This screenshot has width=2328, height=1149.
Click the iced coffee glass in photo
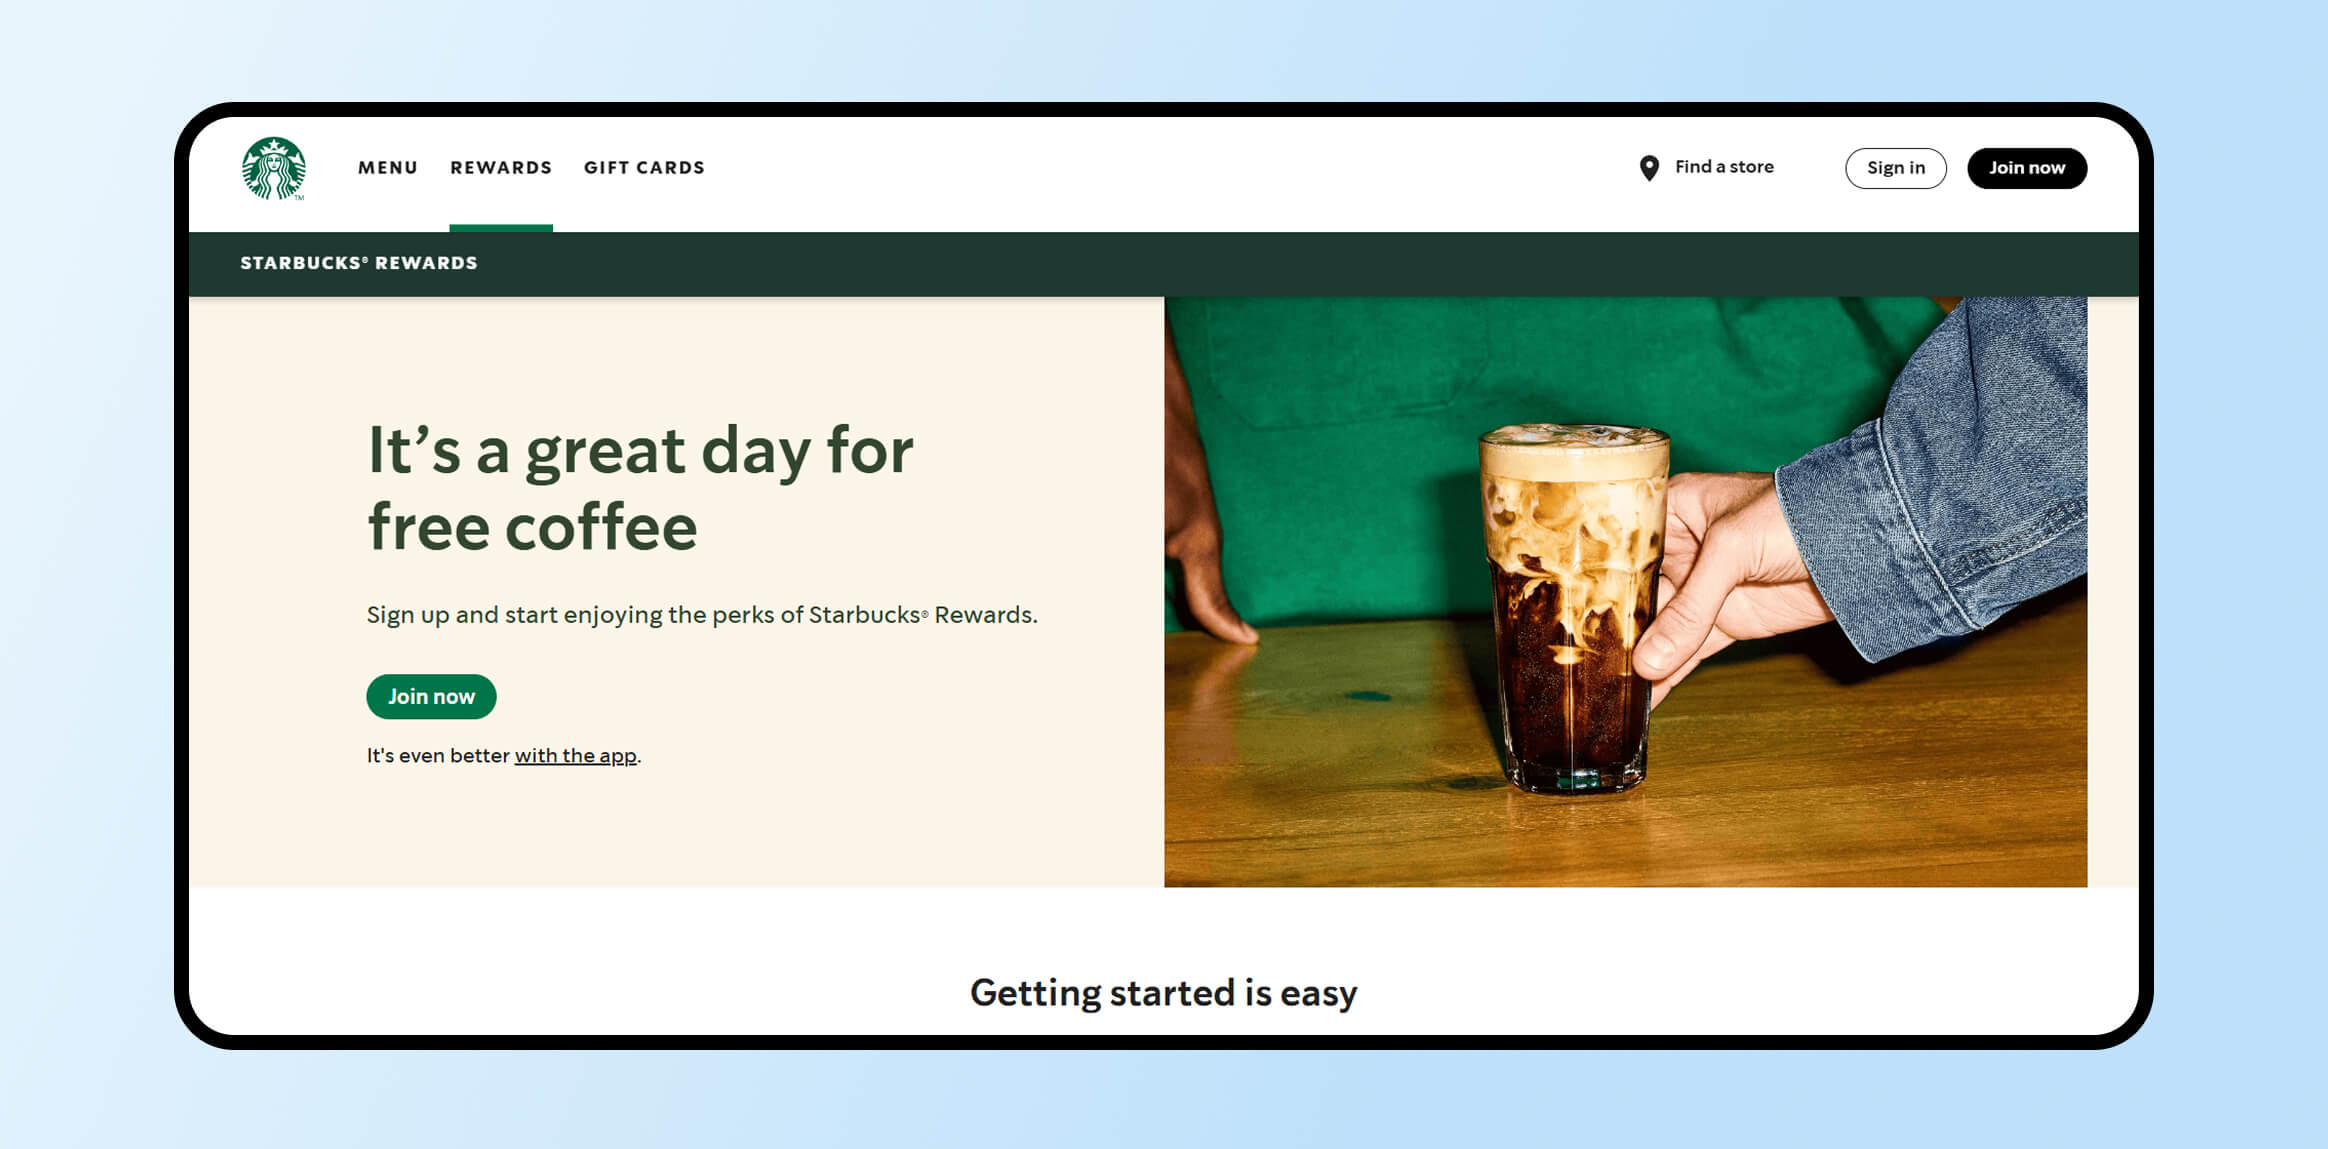click(1573, 606)
